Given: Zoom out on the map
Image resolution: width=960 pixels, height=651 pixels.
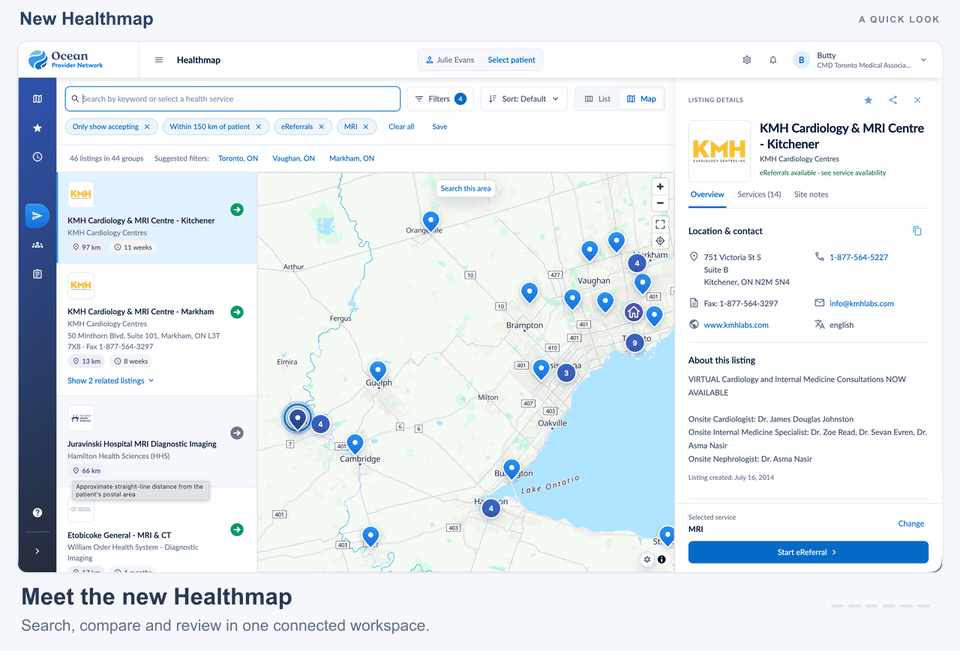Looking at the screenshot, I should point(660,203).
